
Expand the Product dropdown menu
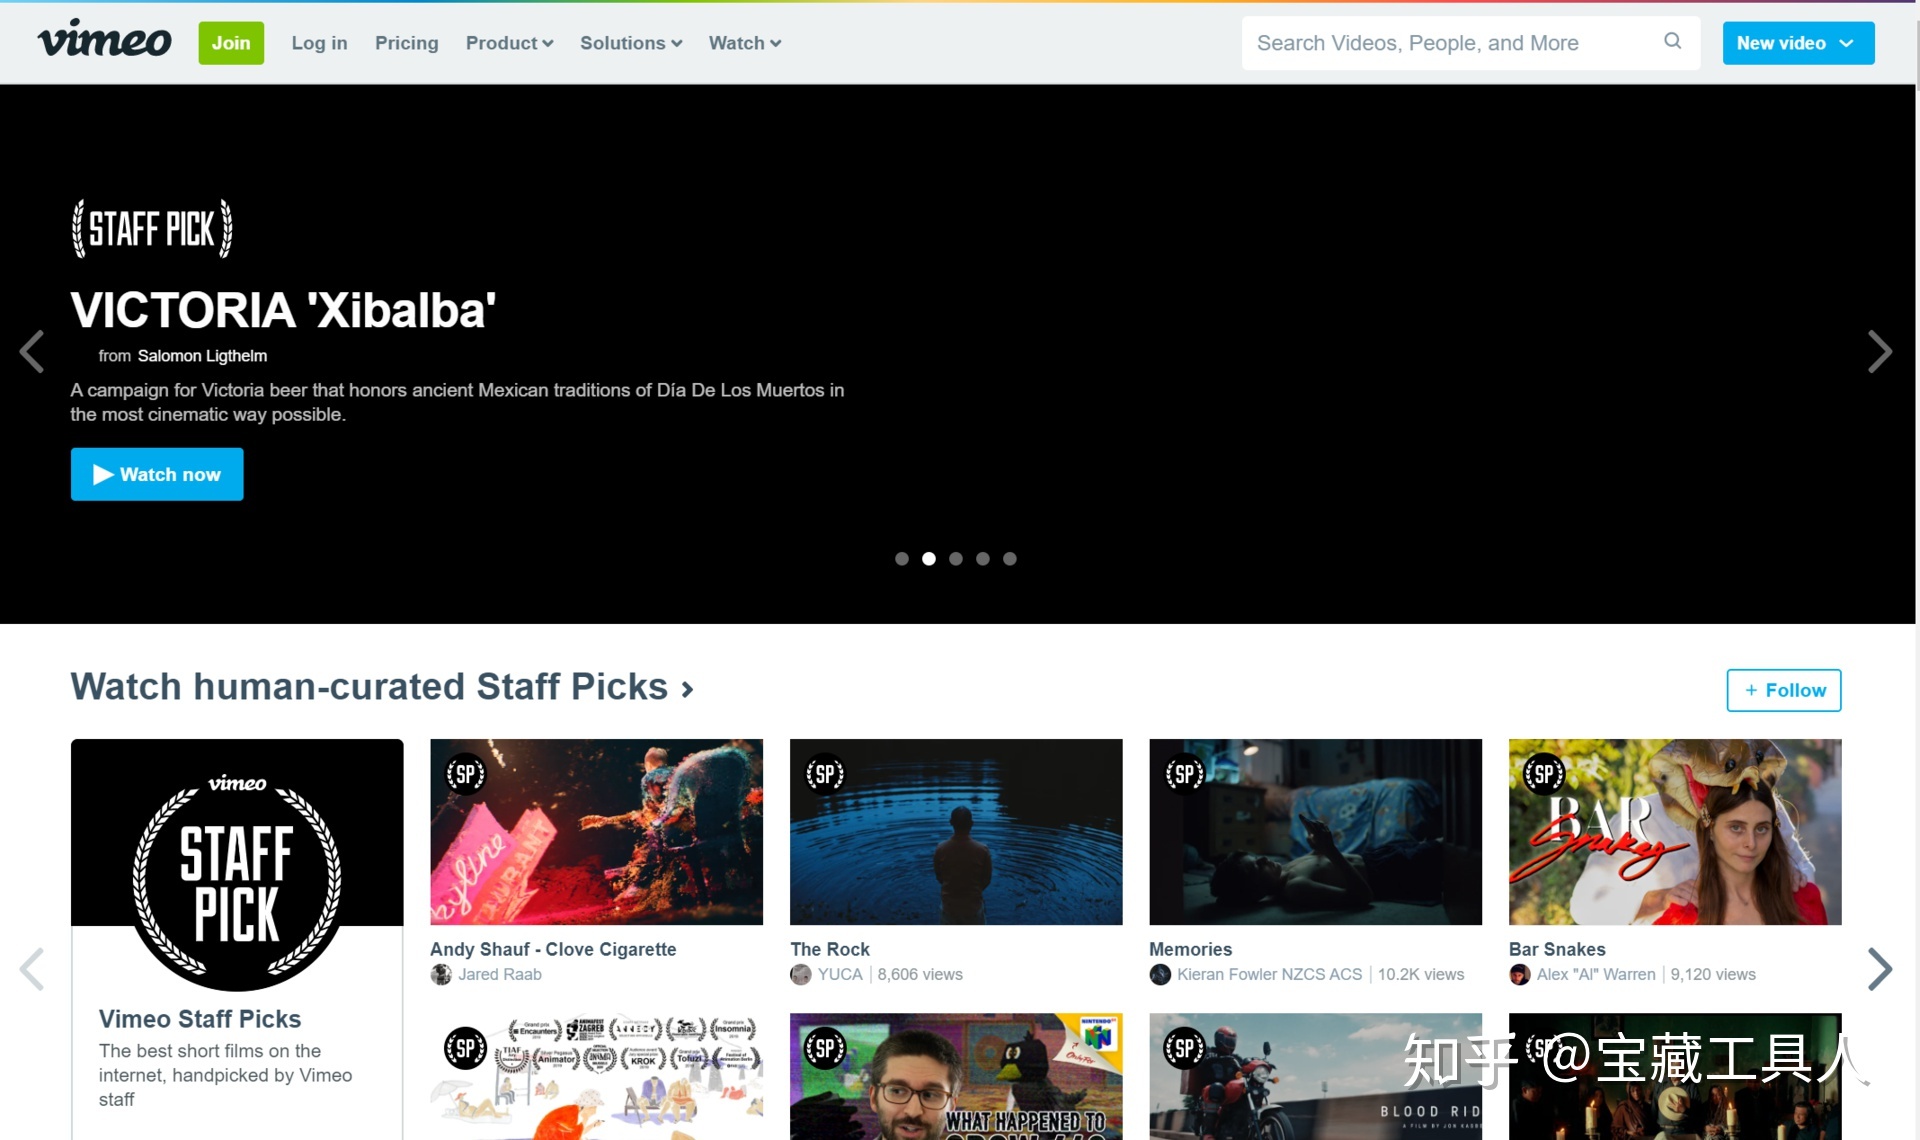click(x=508, y=43)
